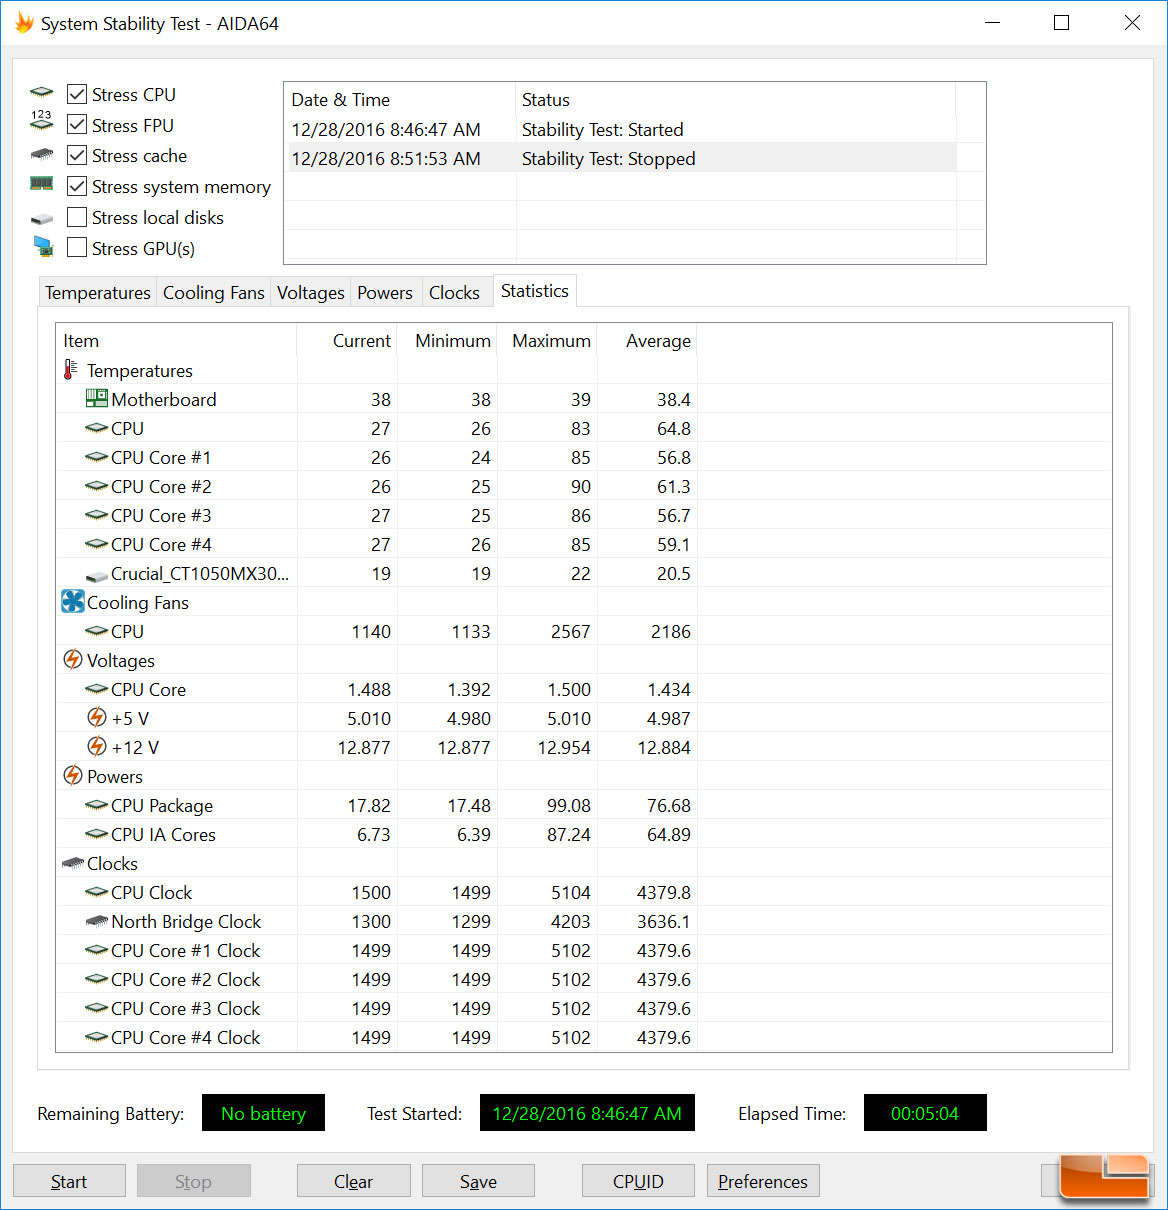Image resolution: width=1168 pixels, height=1210 pixels.
Task: Click the chip icon of CPU Core #1 temperature
Action: (x=96, y=457)
